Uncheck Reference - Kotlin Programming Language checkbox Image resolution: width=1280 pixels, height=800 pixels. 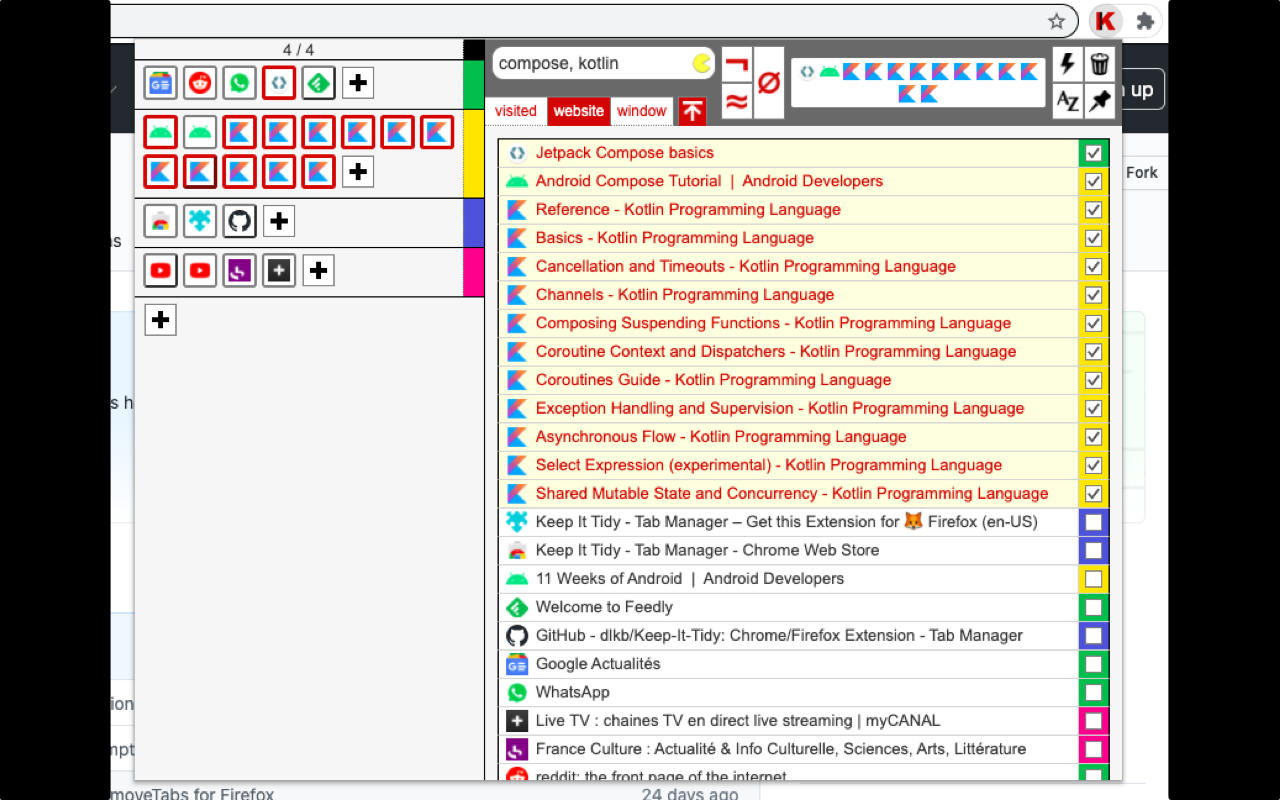1093,210
